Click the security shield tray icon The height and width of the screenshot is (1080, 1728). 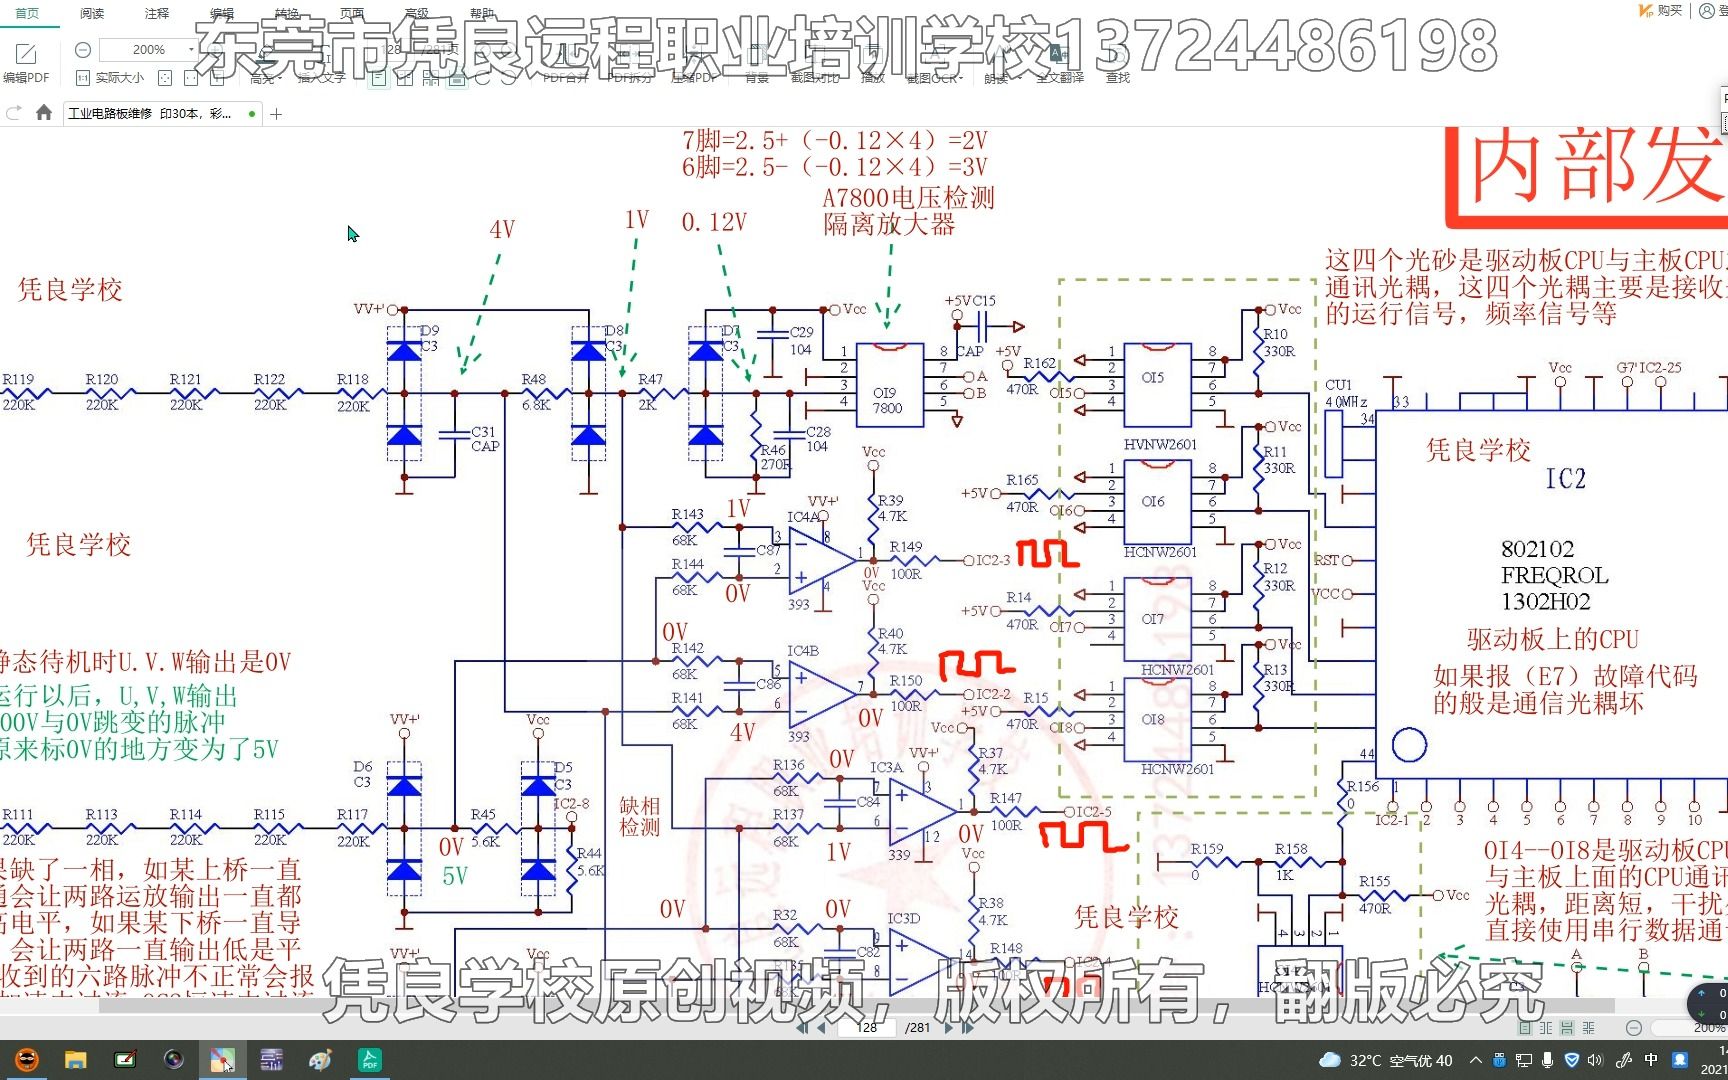1571,1060
